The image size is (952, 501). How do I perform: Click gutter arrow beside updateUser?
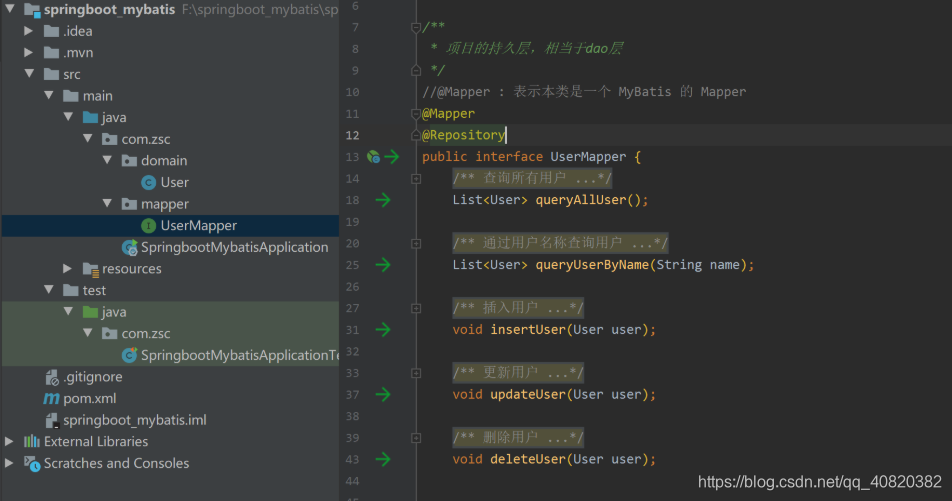(x=383, y=395)
